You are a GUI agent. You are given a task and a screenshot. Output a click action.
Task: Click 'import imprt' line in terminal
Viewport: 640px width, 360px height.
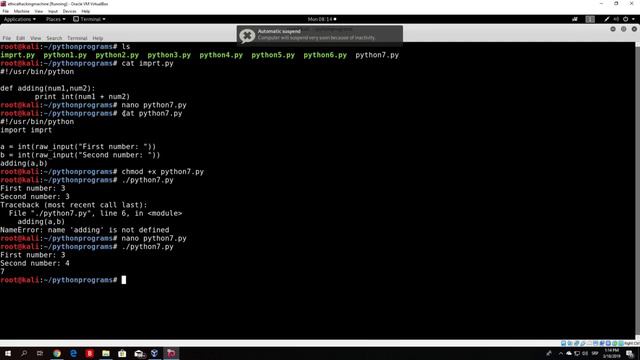[x=26, y=130]
